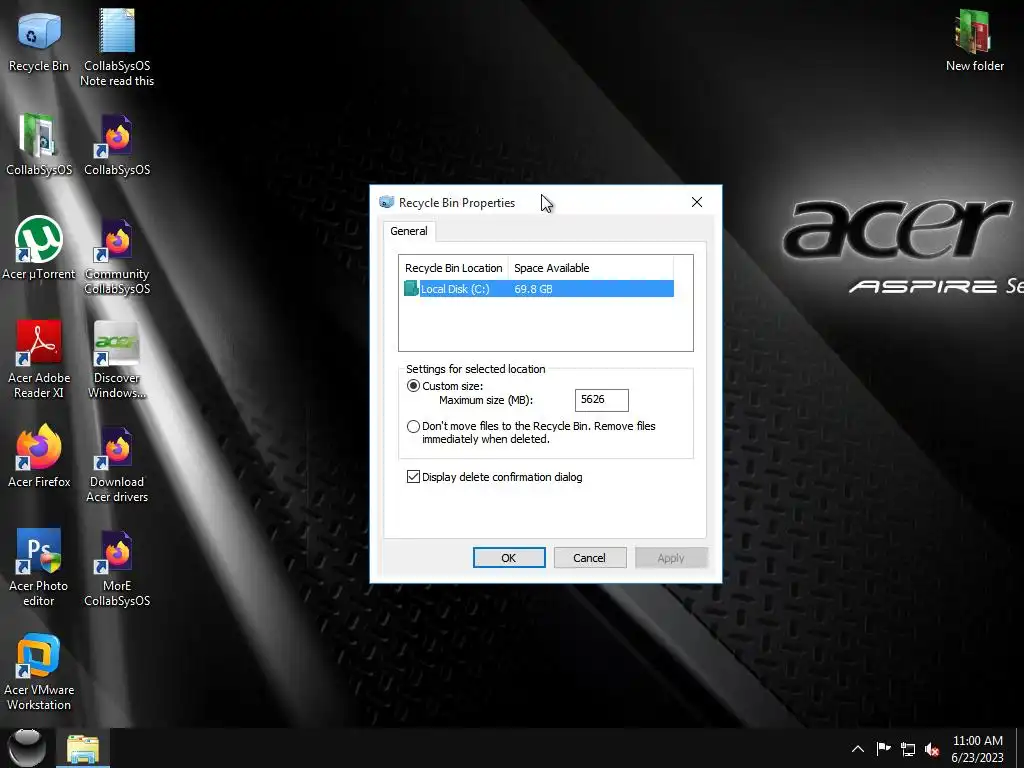
Task: Click the Recycle Bin Location column header
Action: [453, 268]
